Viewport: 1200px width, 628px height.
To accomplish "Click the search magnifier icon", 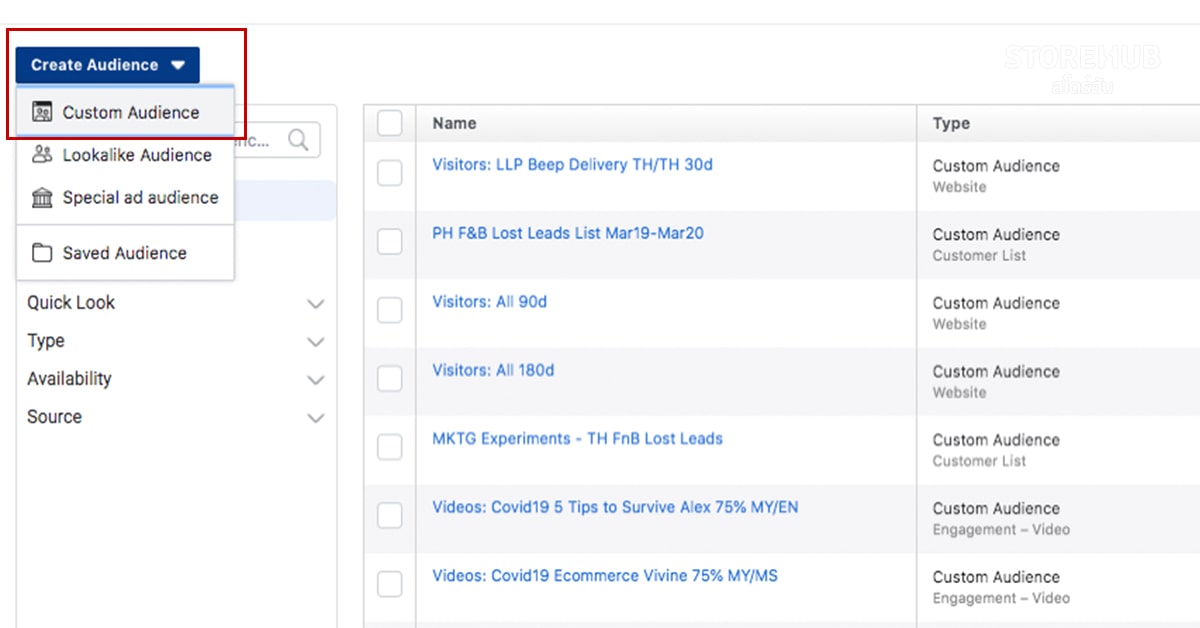I will pyautogui.click(x=298, y=140).
